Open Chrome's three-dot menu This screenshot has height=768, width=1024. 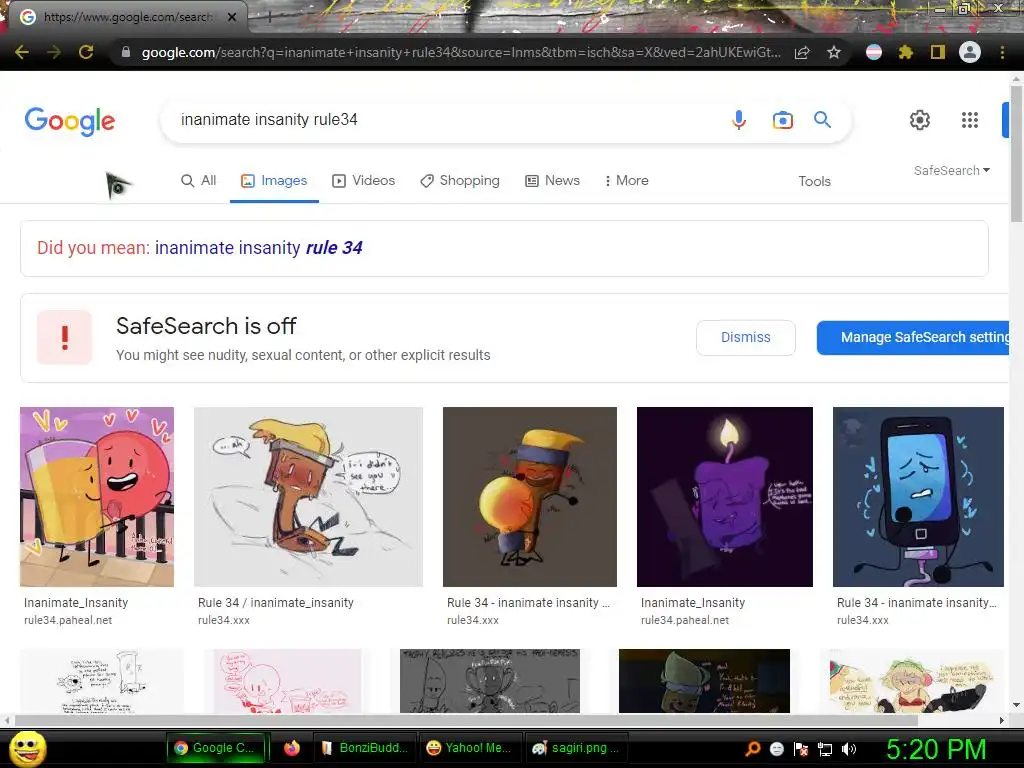click(1002, 52)
